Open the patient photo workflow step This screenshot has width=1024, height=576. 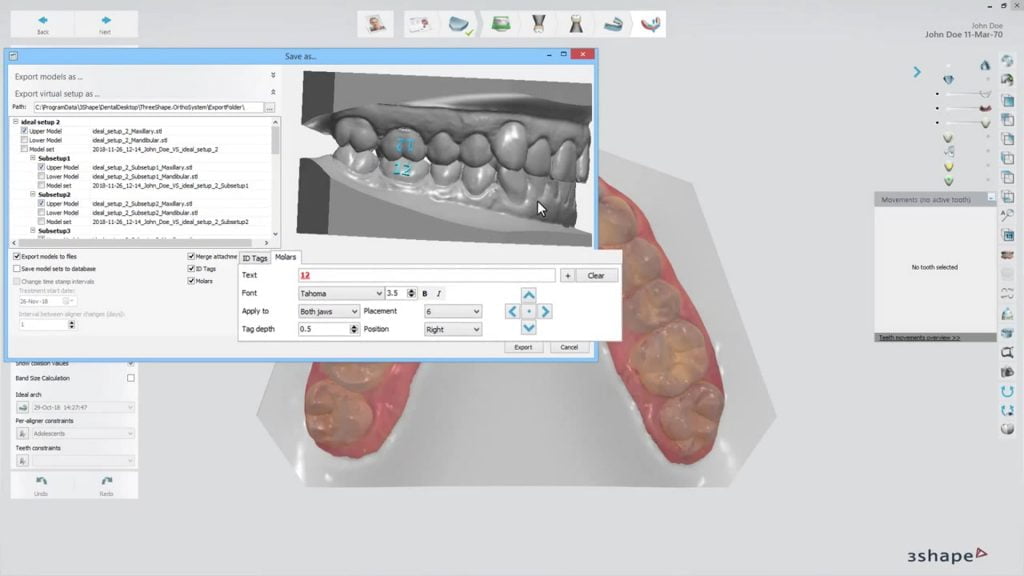coord(377,23)
